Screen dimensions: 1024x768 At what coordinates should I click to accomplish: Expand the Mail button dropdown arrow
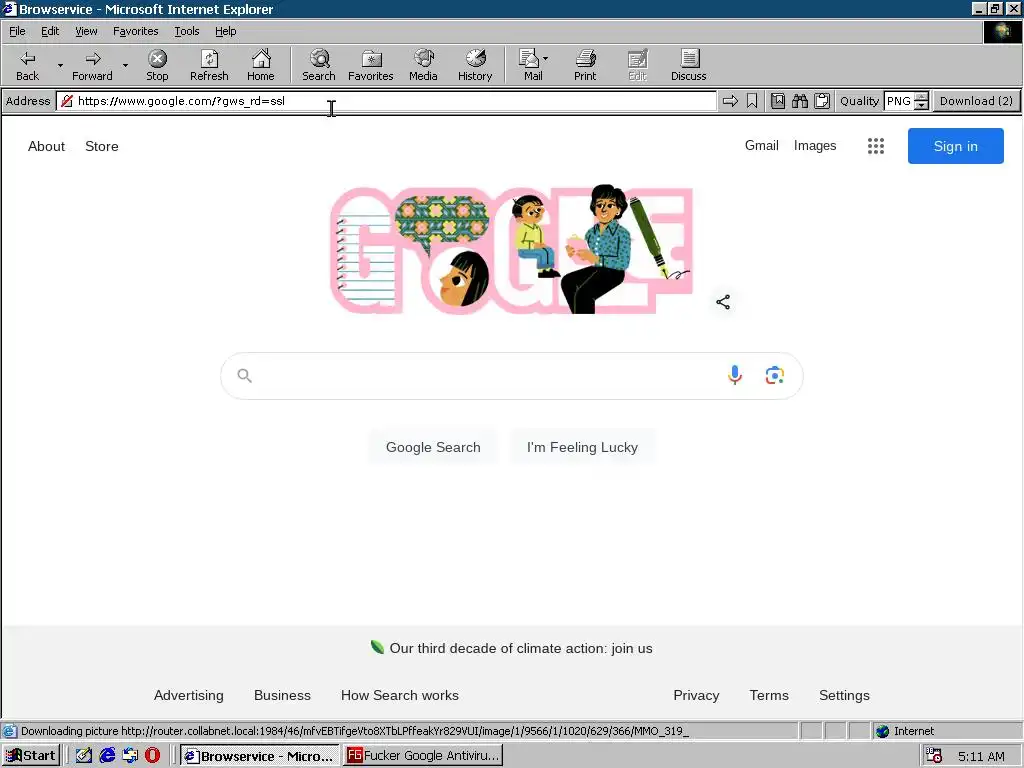coord(546,59)
